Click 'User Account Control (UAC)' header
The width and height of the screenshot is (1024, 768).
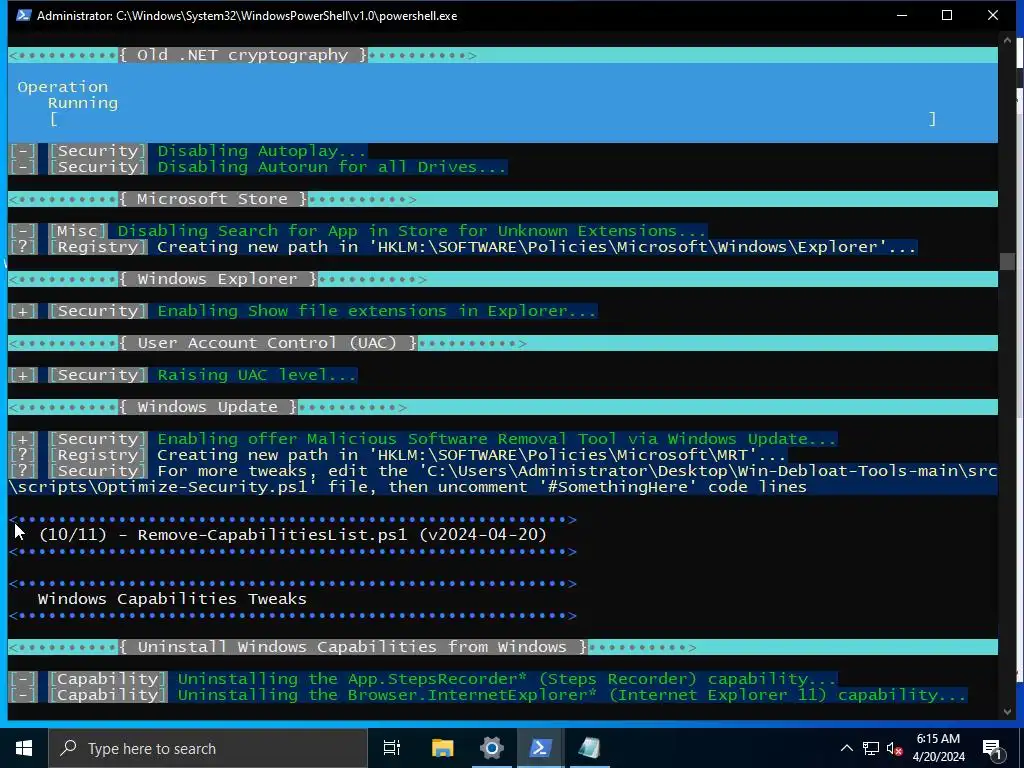268,343
